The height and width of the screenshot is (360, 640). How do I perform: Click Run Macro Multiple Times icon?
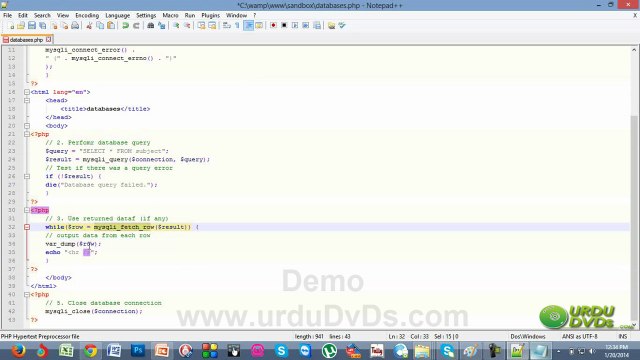click(306, 26)
